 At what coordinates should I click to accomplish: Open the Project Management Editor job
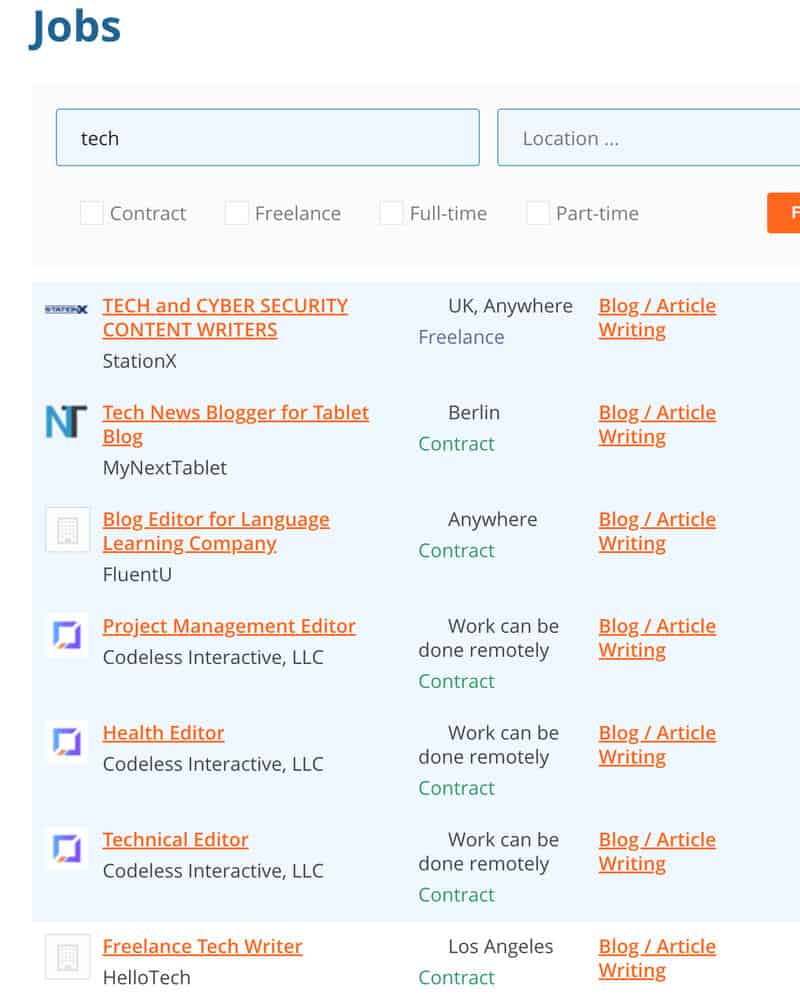click(229, 626)
